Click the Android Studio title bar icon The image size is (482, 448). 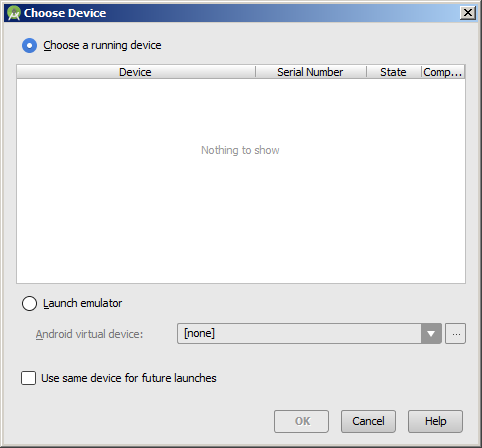[14, 13]
